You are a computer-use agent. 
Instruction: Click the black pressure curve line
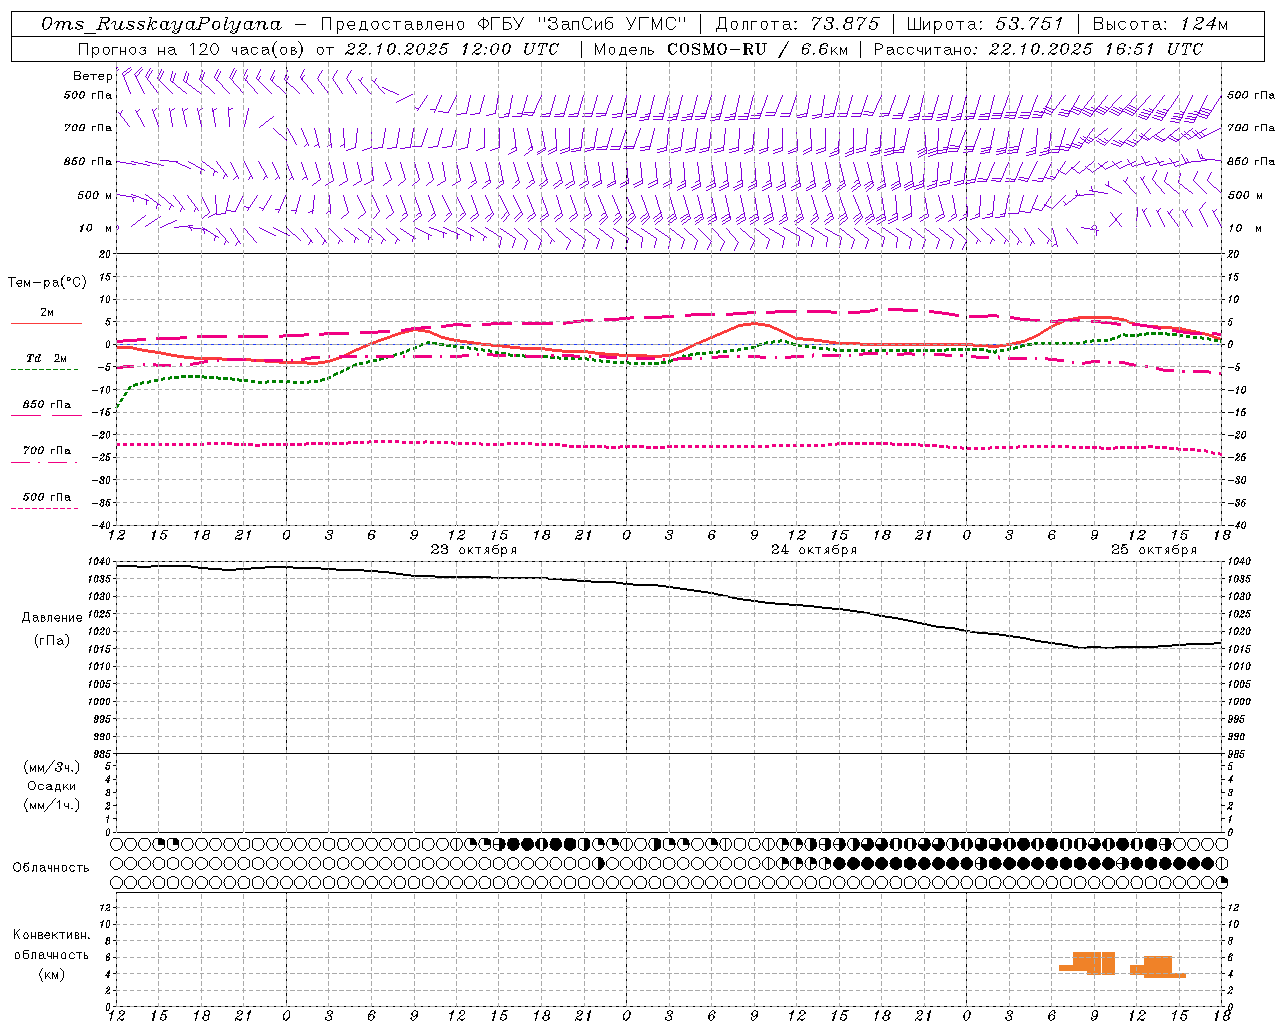point(670,588)
